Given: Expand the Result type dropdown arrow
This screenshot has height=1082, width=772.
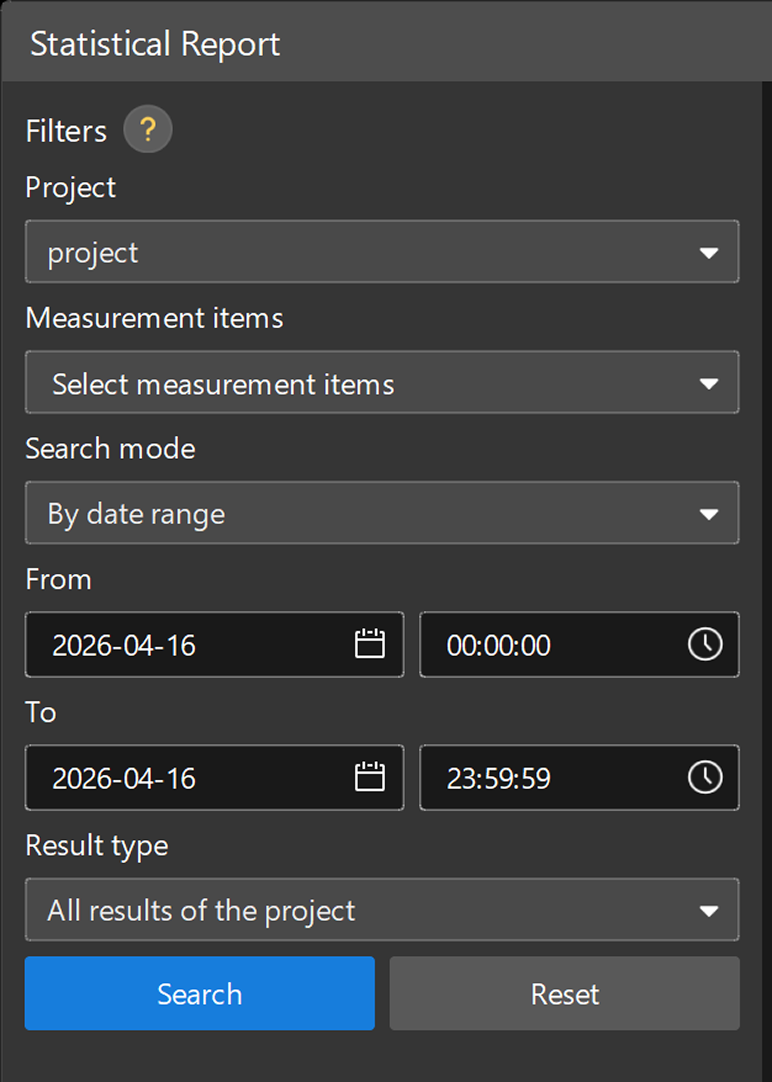Looking at the screenshot, I should point(709,911).
